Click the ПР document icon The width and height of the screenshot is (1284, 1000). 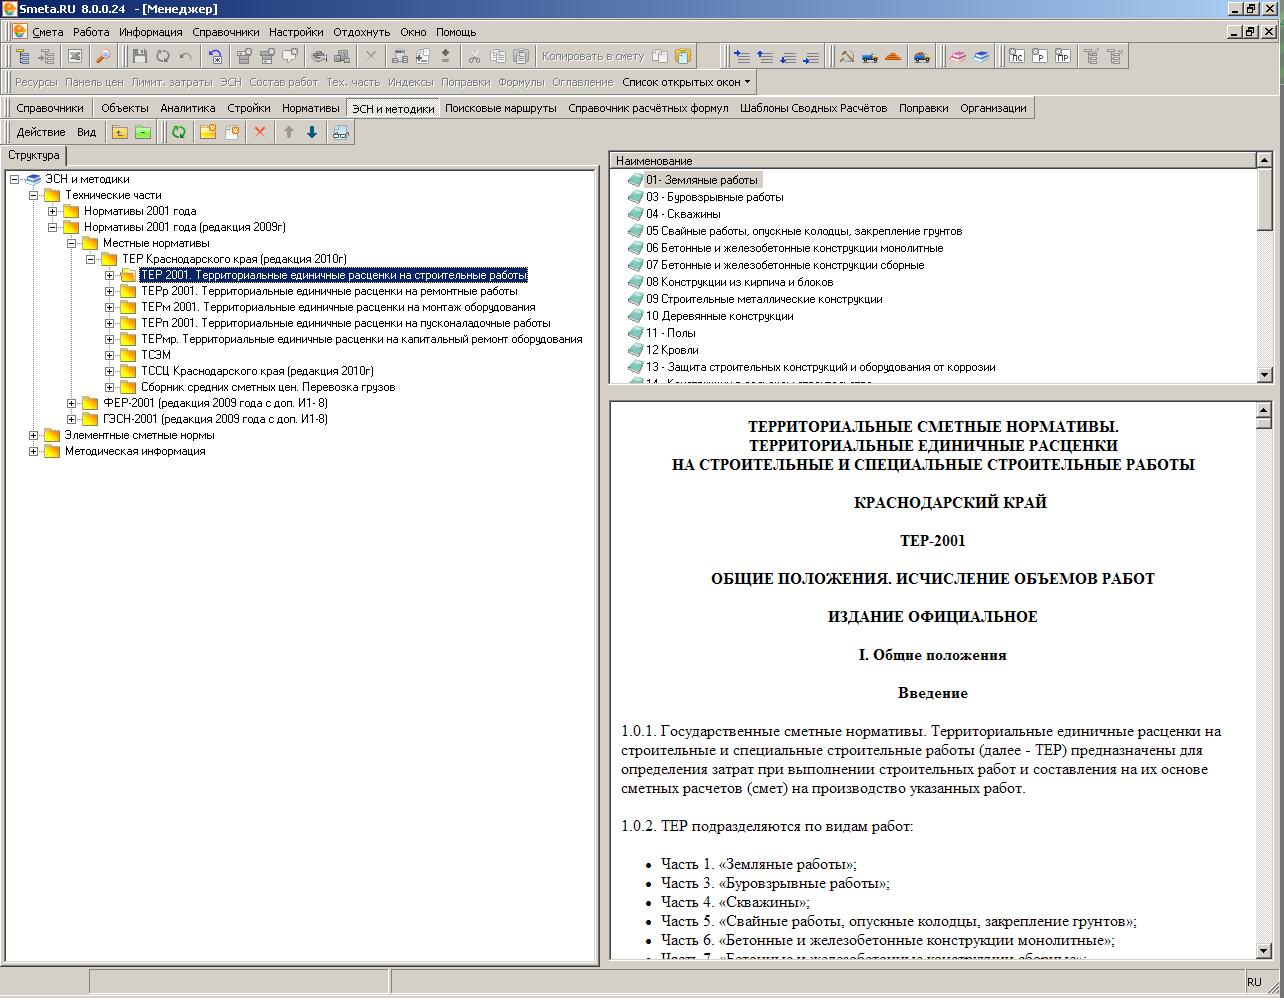(x=1063, y=57)
